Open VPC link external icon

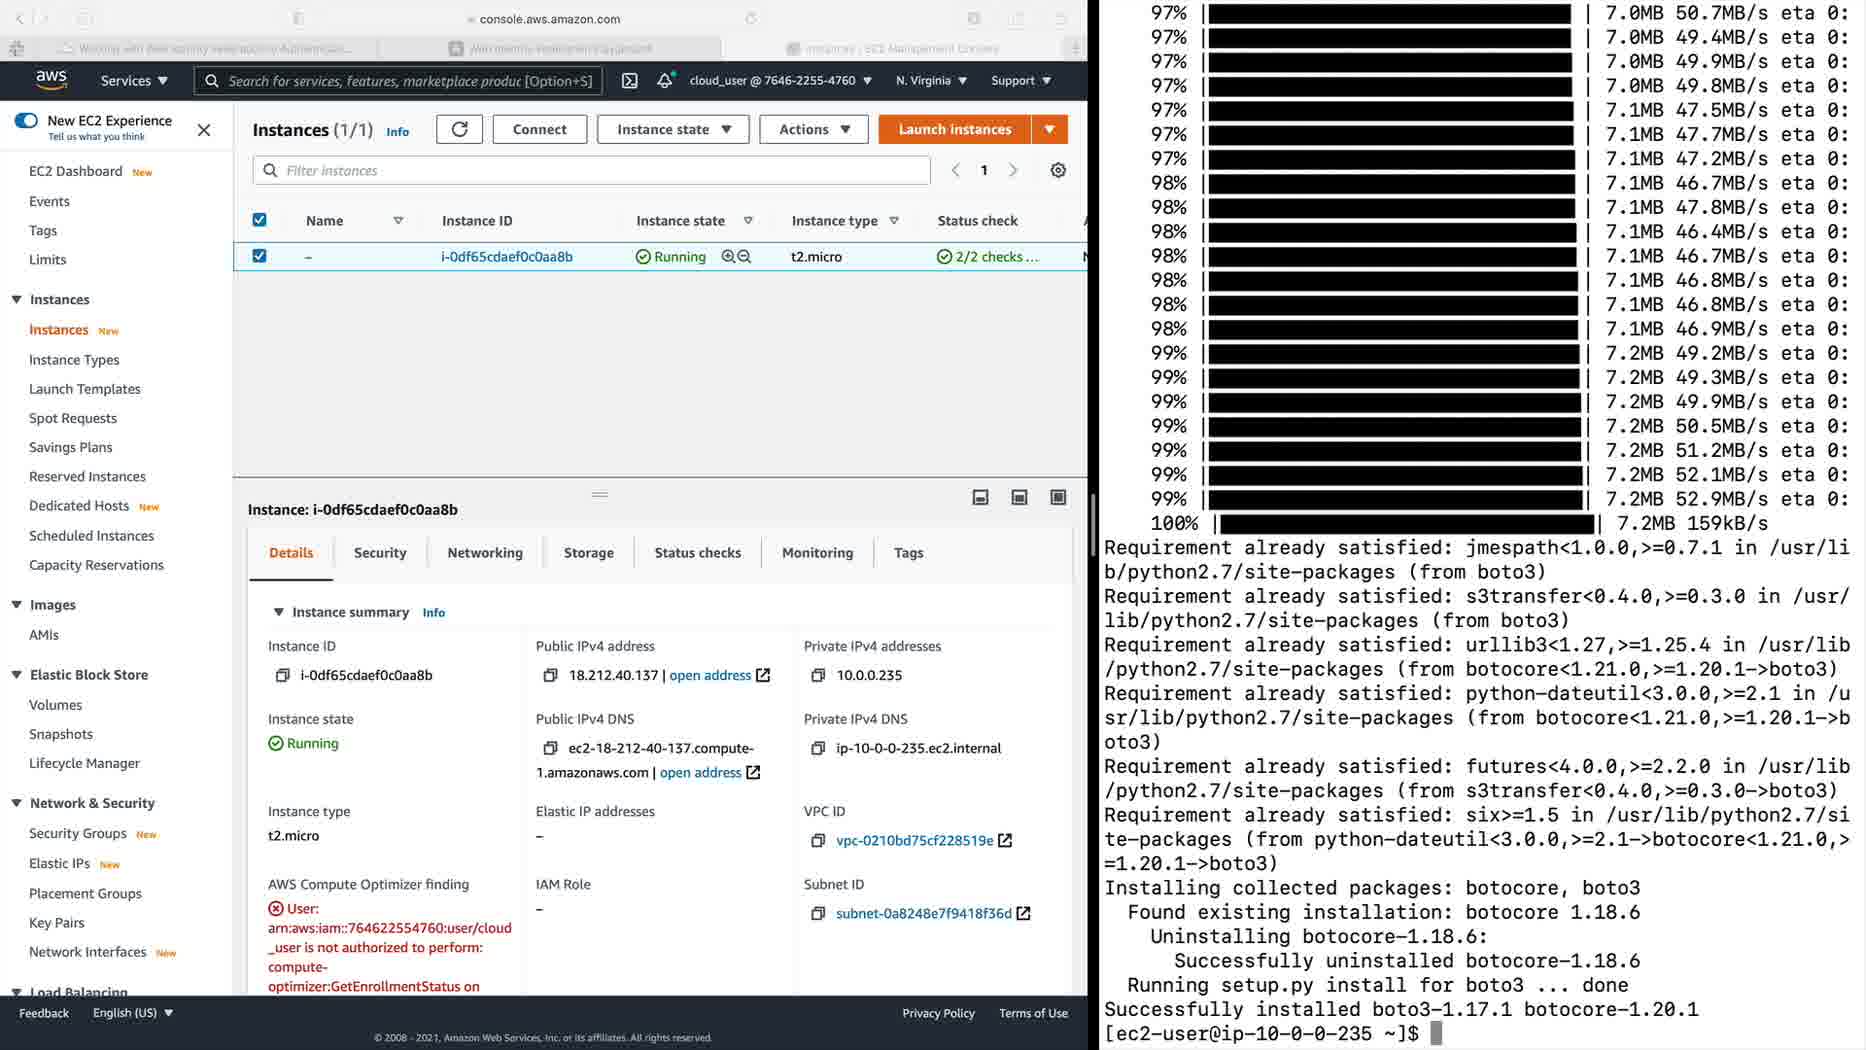coord(1005,841)
